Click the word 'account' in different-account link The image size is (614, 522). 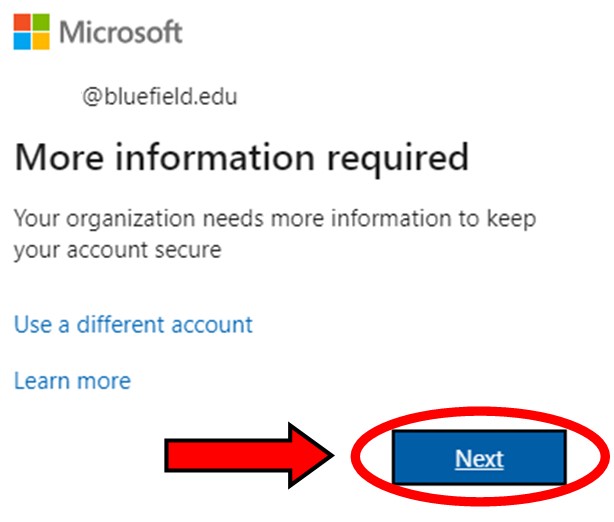pos(212,325)
